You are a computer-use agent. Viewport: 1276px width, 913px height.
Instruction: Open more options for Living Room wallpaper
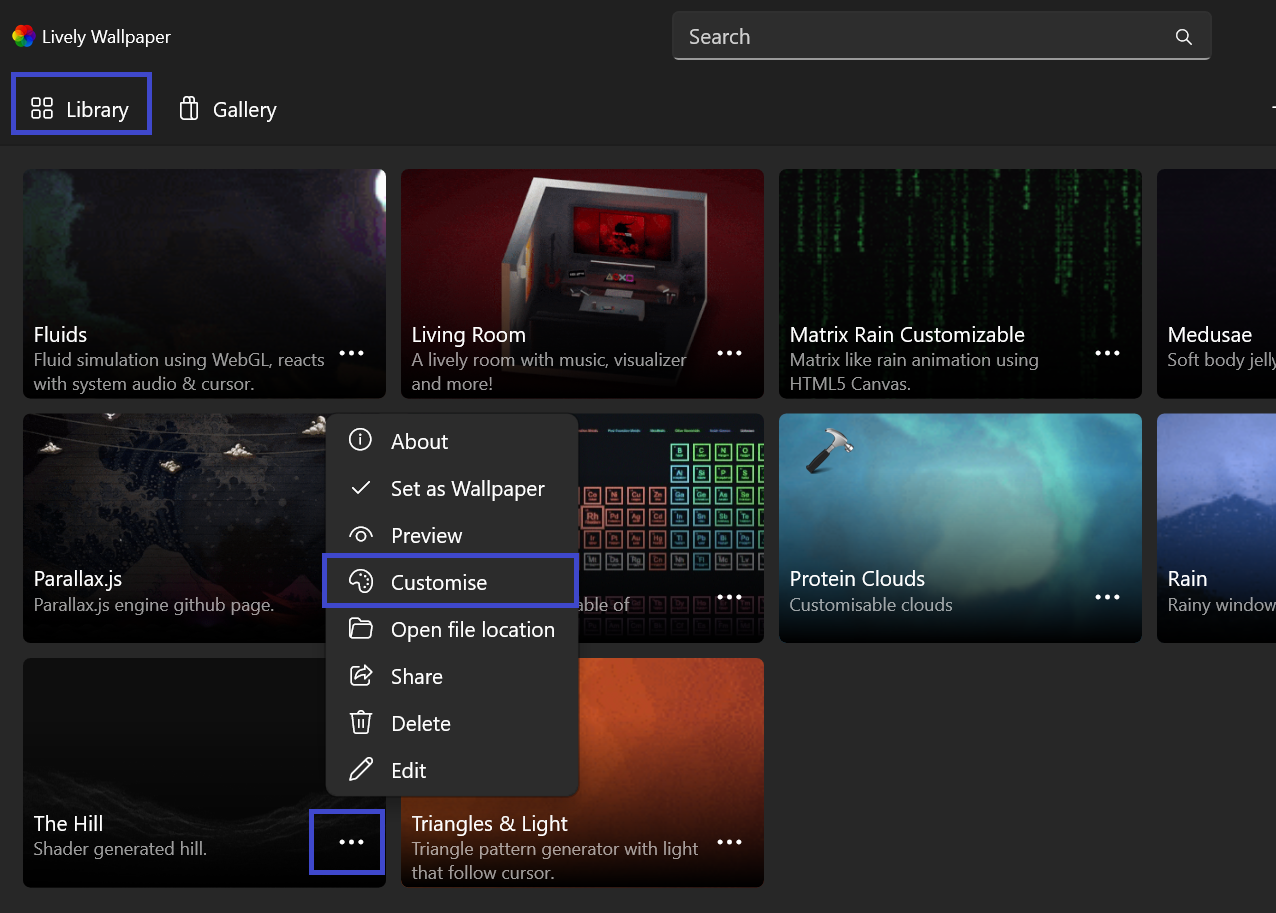[729, 353]
